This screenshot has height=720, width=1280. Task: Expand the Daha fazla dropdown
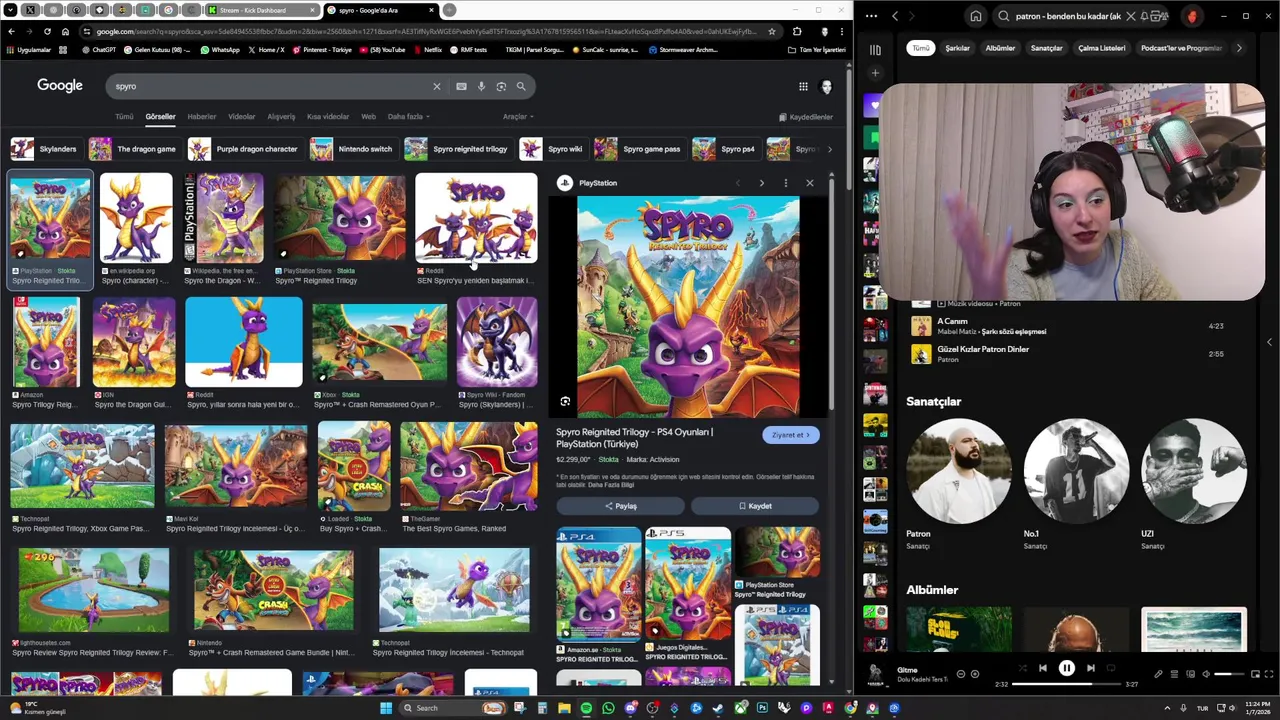[408, 117]
